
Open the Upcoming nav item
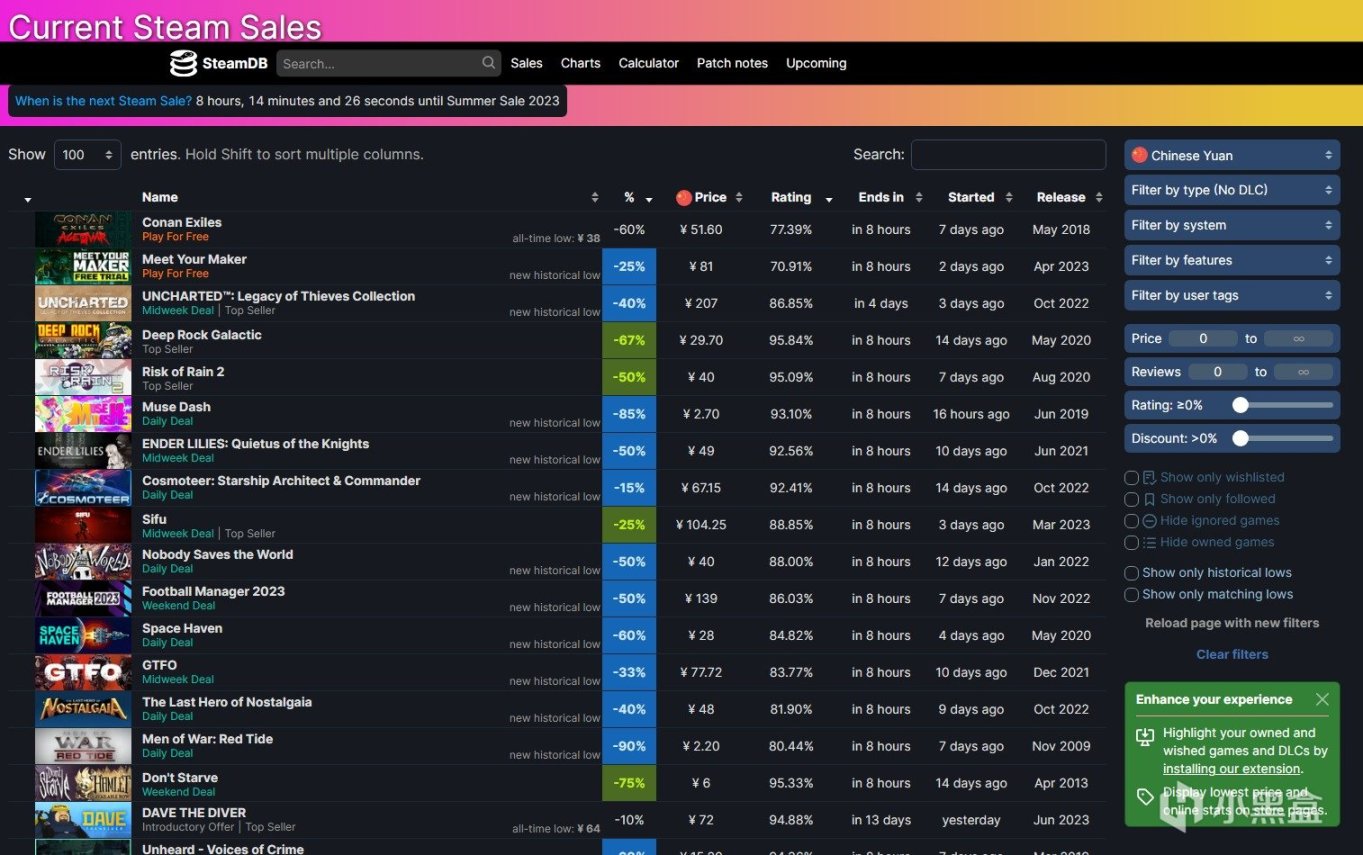(816, 63)
